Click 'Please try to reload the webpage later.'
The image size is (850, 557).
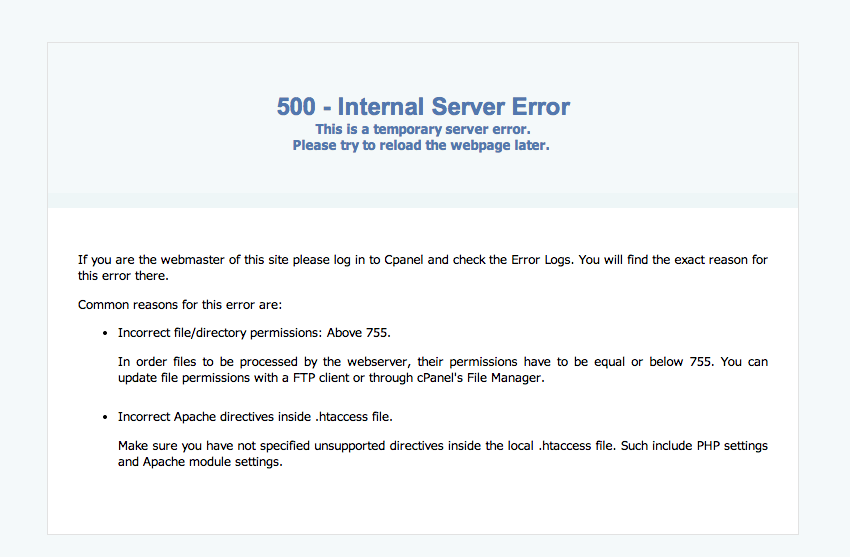point(421,145)
